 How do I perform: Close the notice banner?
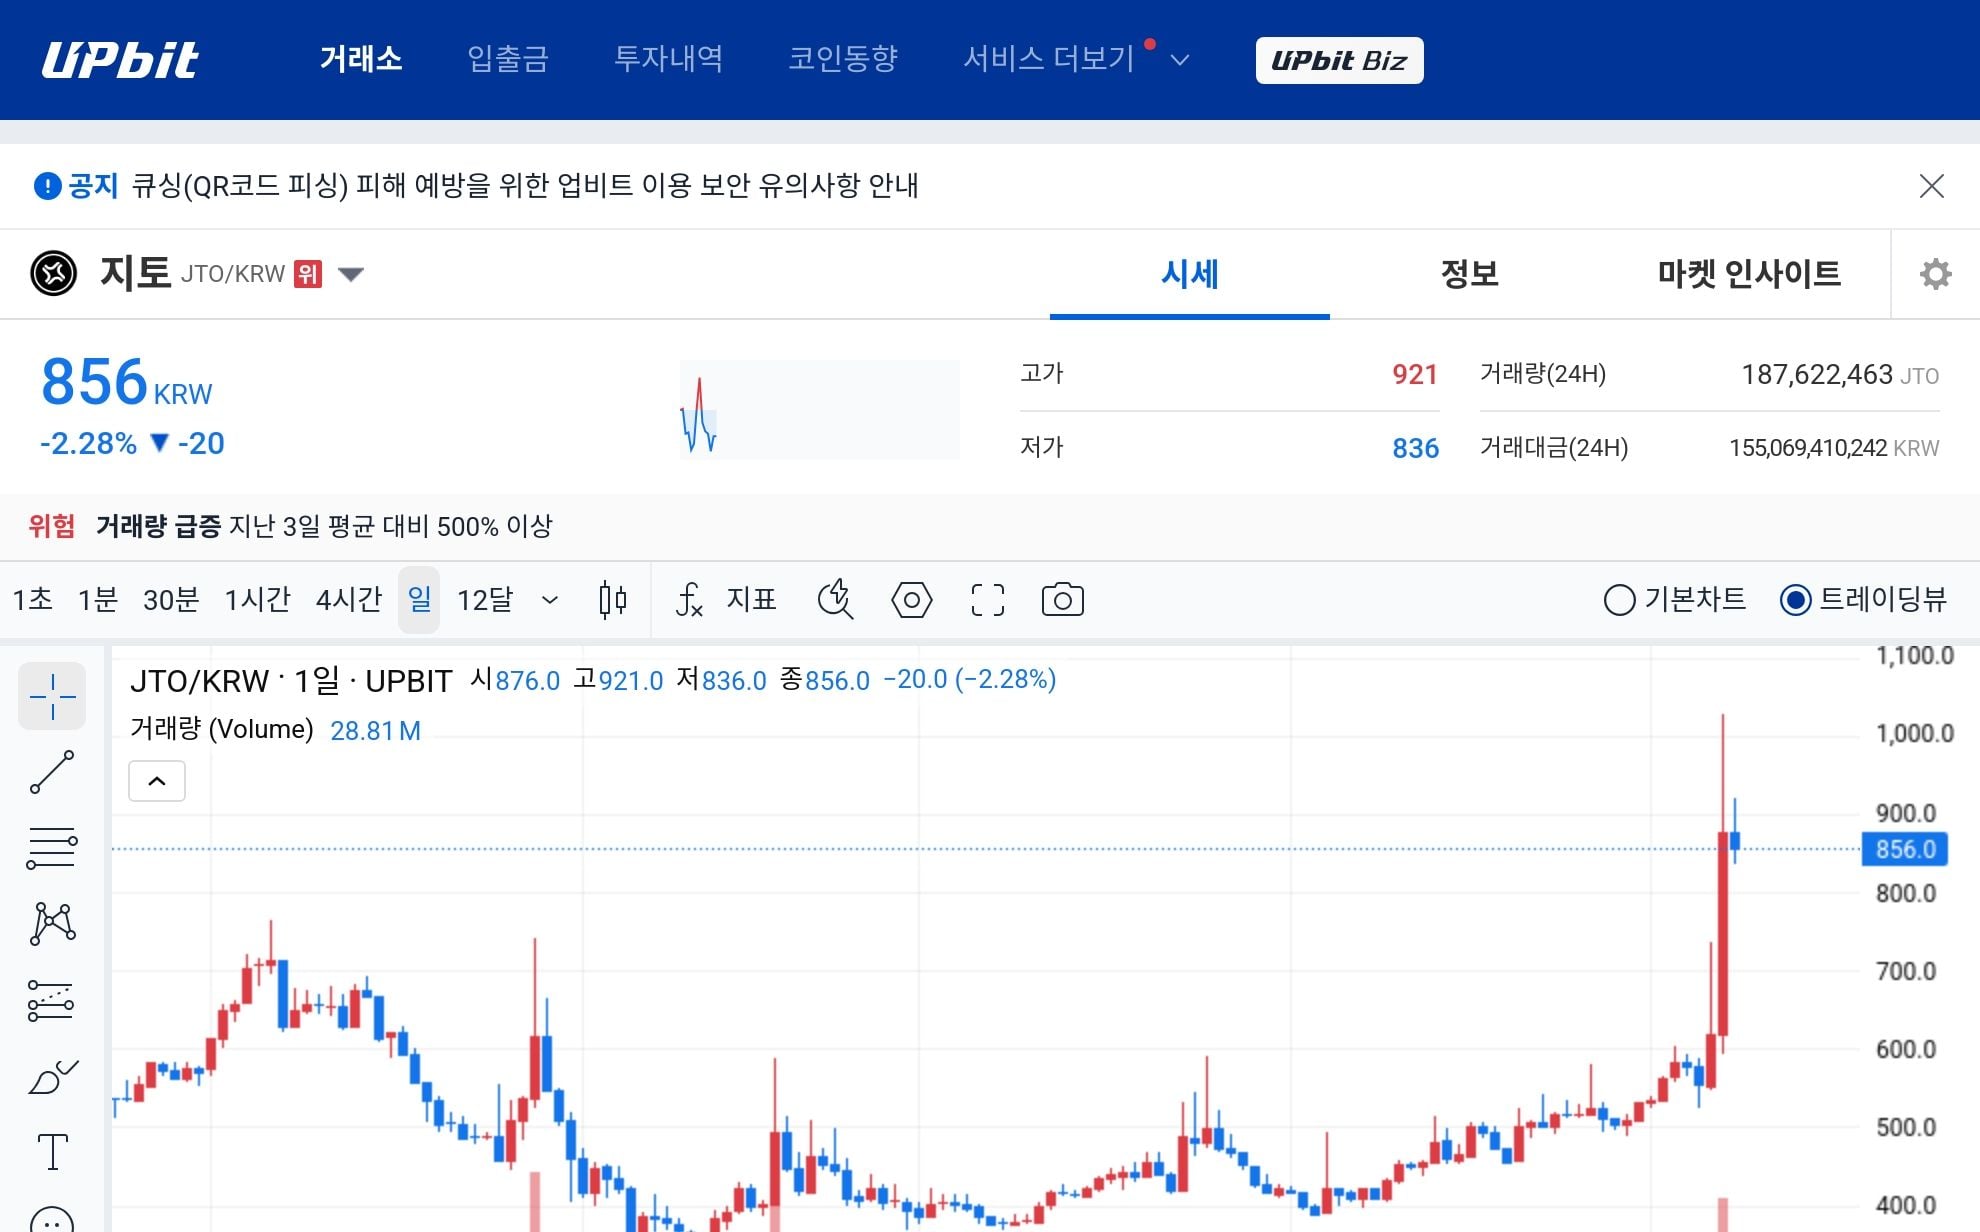point(1932,186)
